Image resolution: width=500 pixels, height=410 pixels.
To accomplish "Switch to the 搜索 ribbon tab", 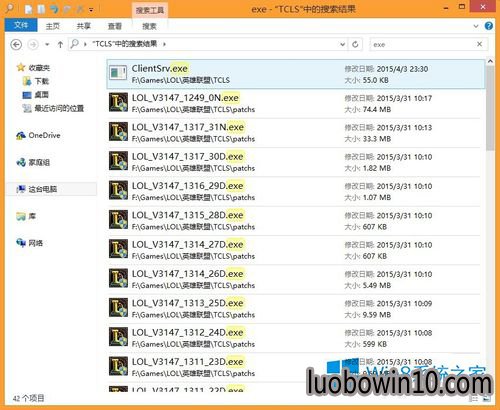I will point(149,26).
